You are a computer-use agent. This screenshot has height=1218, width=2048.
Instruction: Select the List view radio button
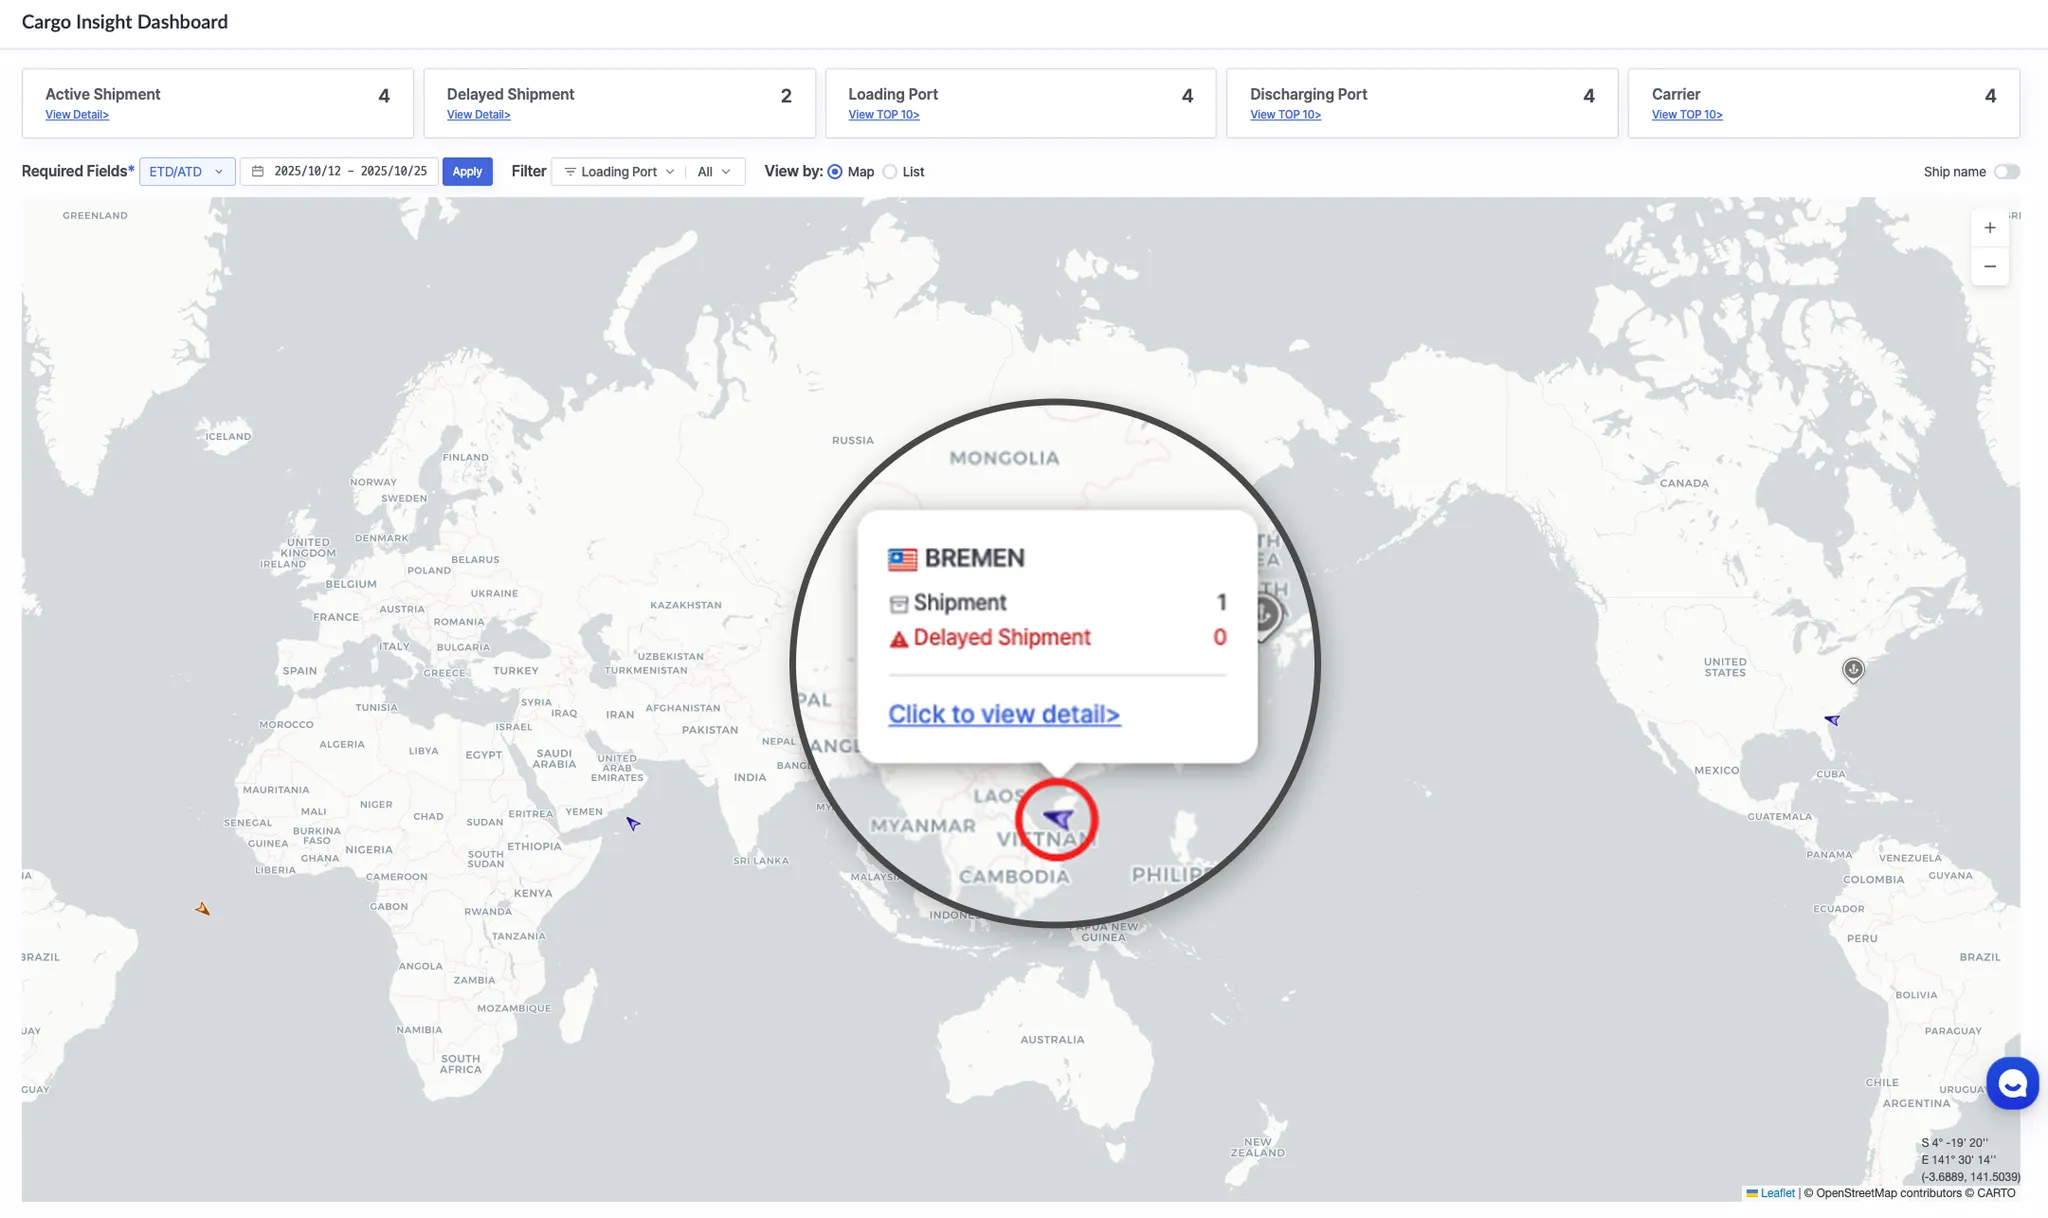[890, 172]
